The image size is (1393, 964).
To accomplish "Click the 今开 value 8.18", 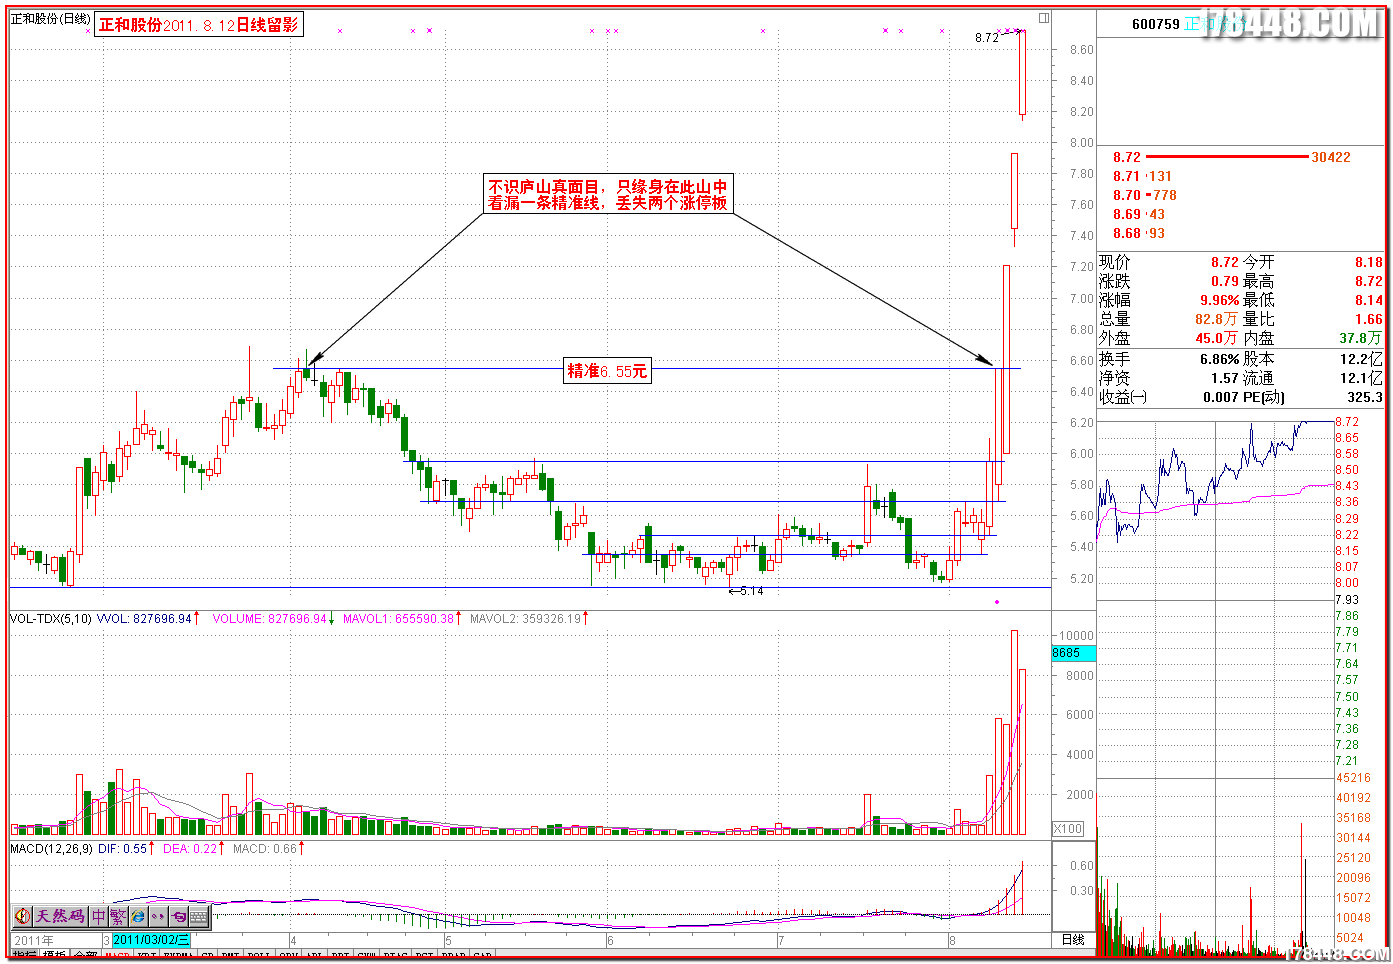I will [x=1369, y=262].
